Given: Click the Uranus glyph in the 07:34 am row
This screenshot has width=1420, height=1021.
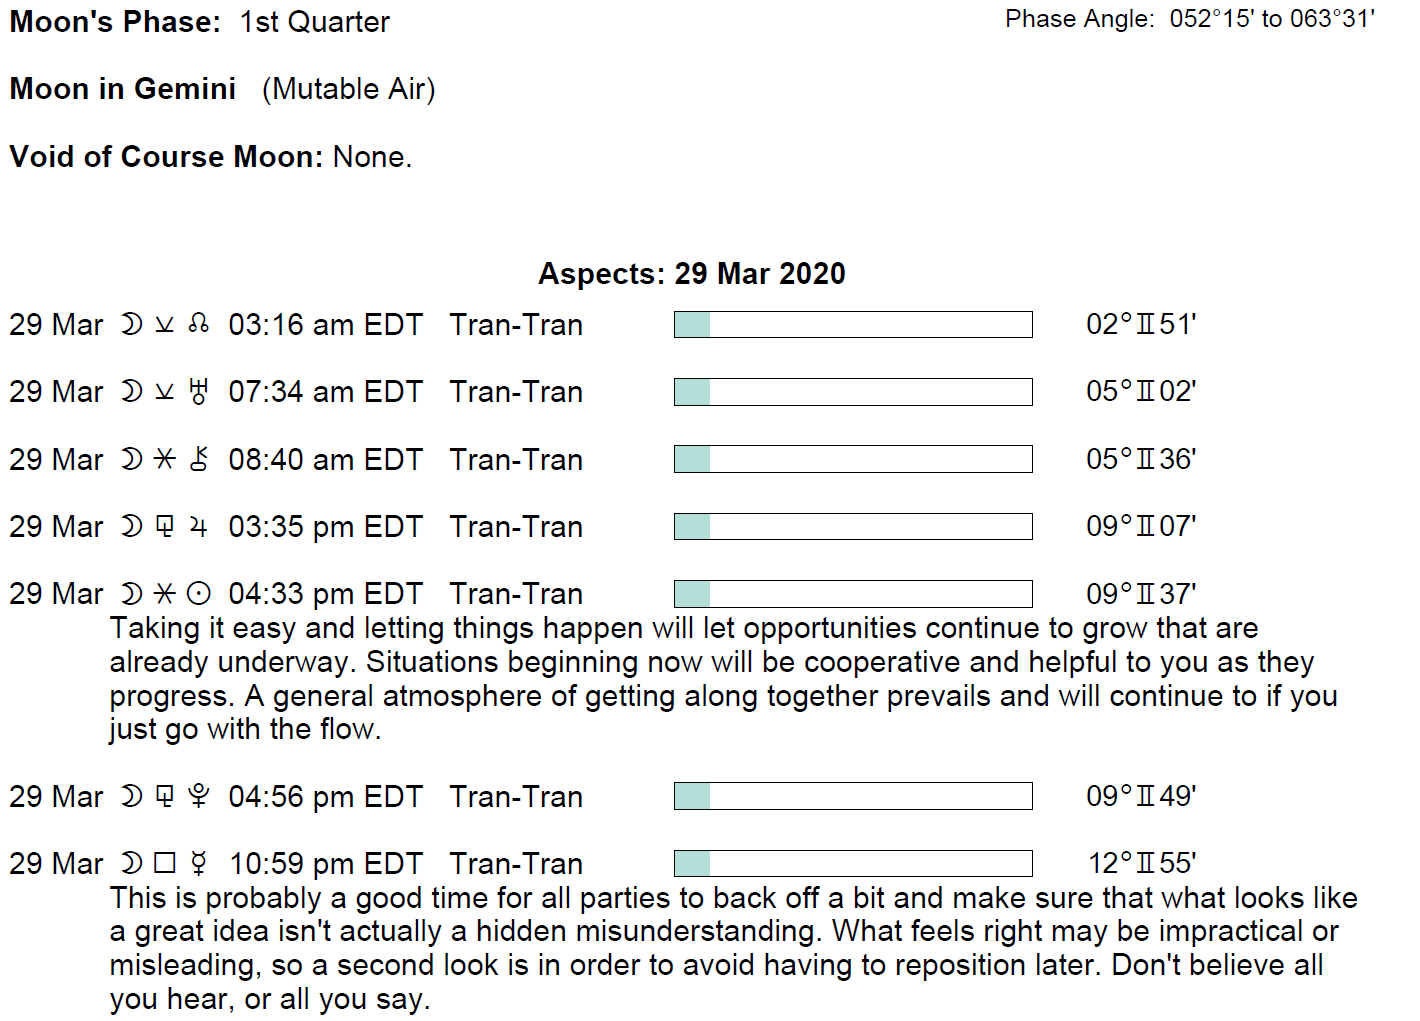Looking at the screenshot, I should tap(198, 392).
